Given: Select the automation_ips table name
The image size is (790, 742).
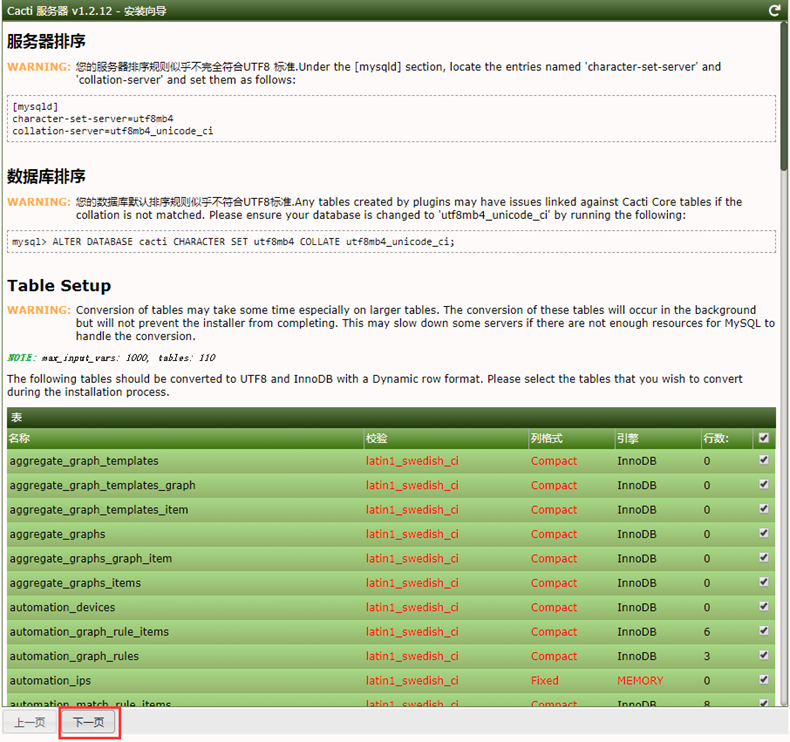Looking at the screenshot, I should pos(50,681).
